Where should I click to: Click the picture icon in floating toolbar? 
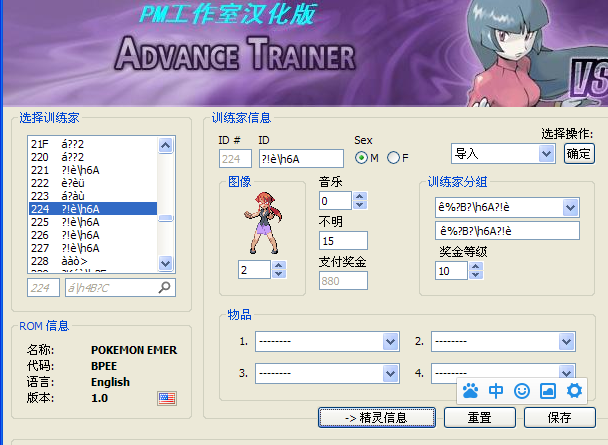(x=548, y=391)
